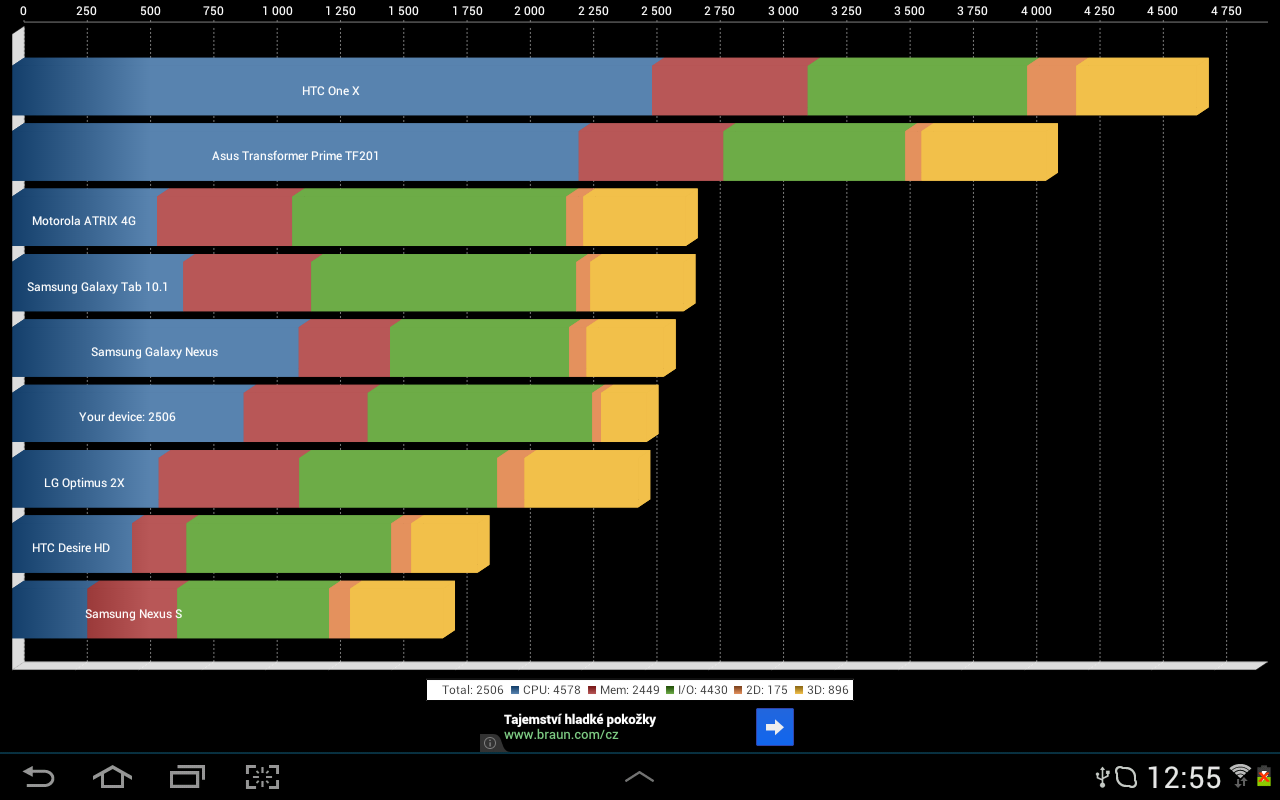Image resolution: width=1280 pixels, height=800 pixels.
Task: Tap the smart screen icon near the USB symbol
Action: pos(1126,777)
